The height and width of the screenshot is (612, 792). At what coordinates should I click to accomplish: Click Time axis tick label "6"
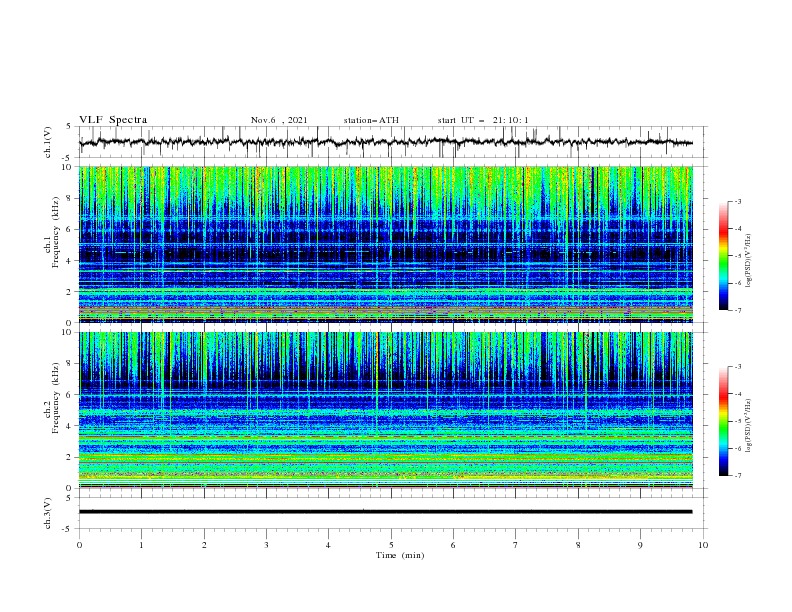tap(453, 545)
